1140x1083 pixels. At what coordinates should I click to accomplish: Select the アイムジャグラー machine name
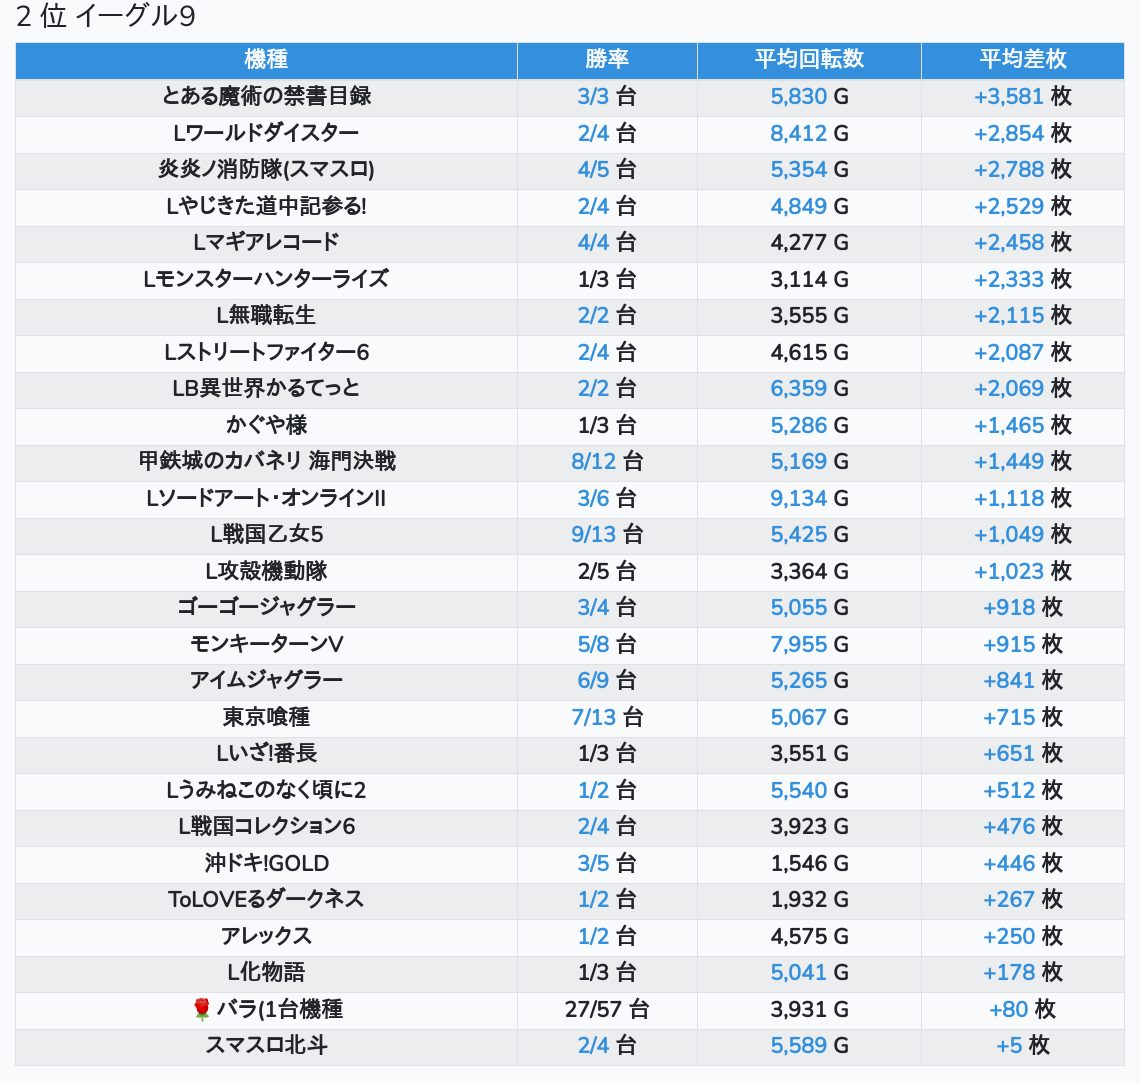(x=266, y=681)
